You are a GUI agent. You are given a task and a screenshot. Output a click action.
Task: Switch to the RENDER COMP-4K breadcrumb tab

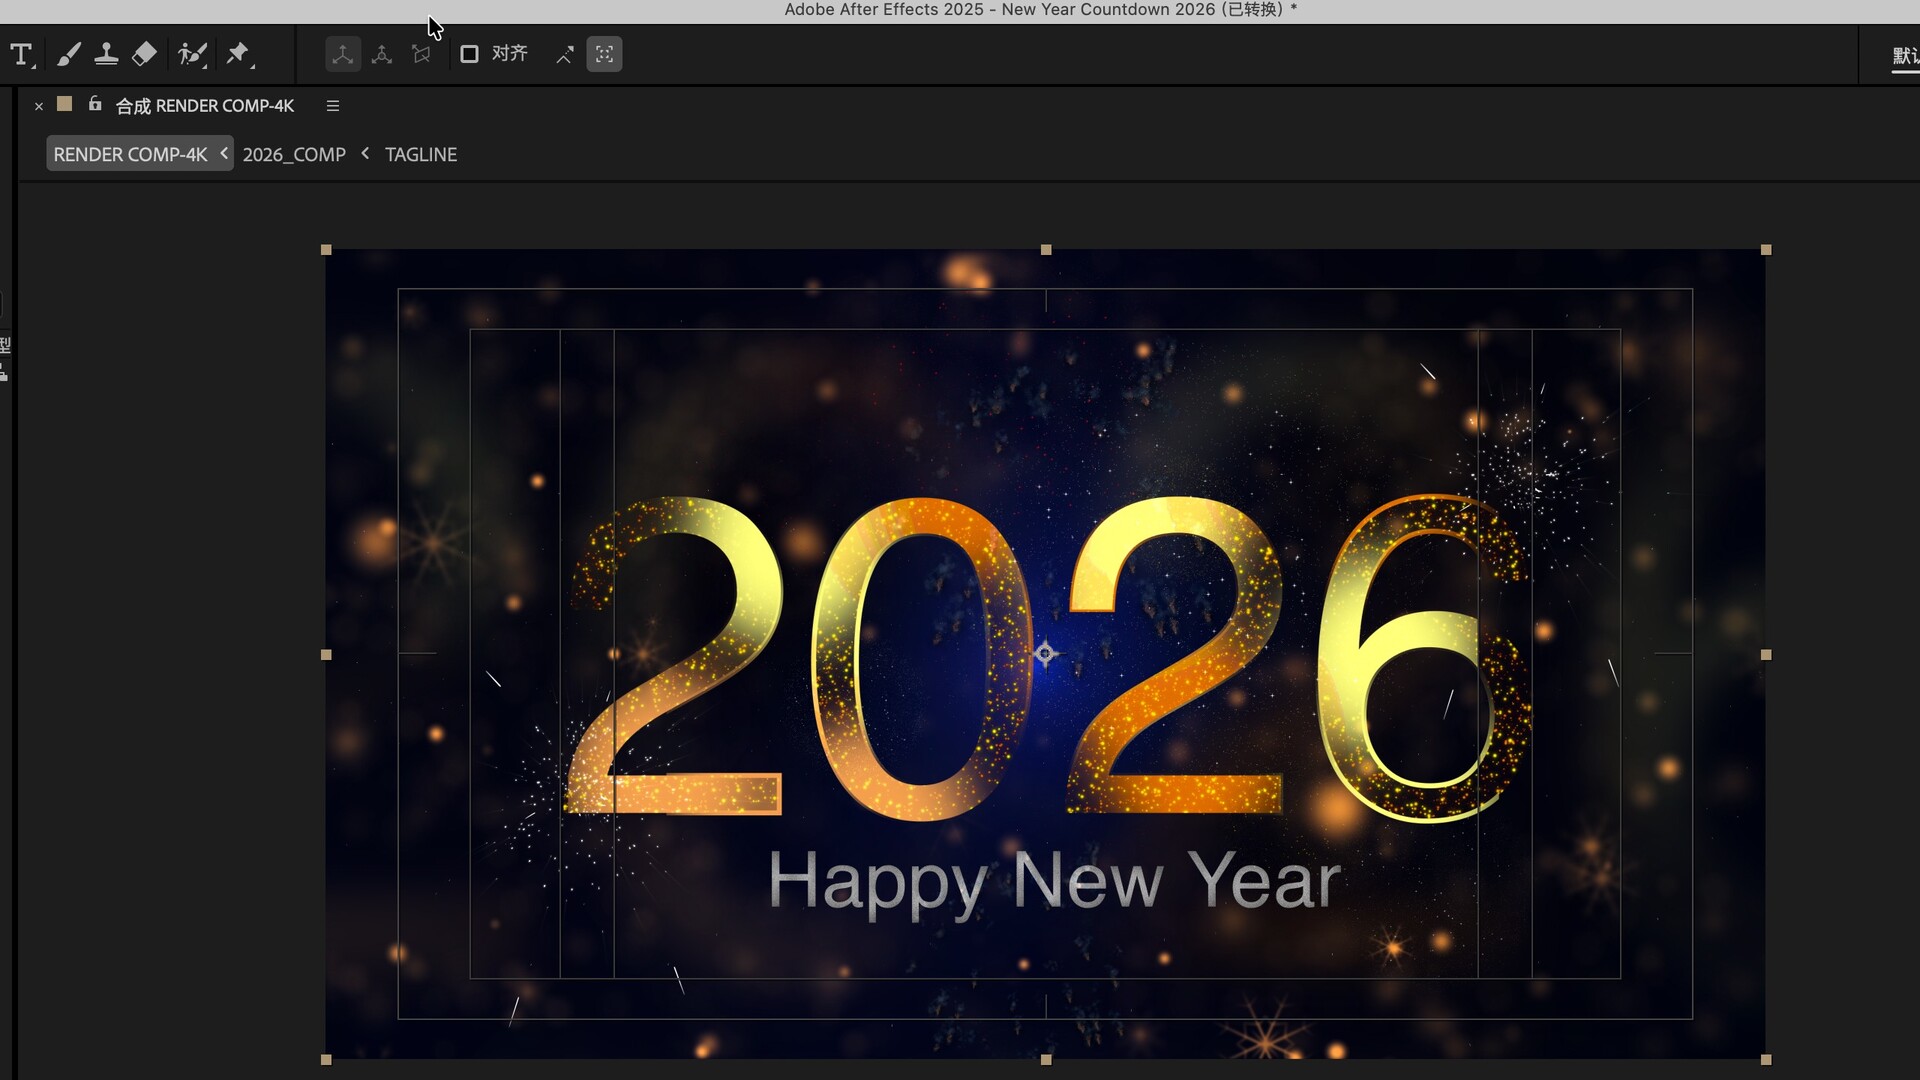tap(128, 153)
